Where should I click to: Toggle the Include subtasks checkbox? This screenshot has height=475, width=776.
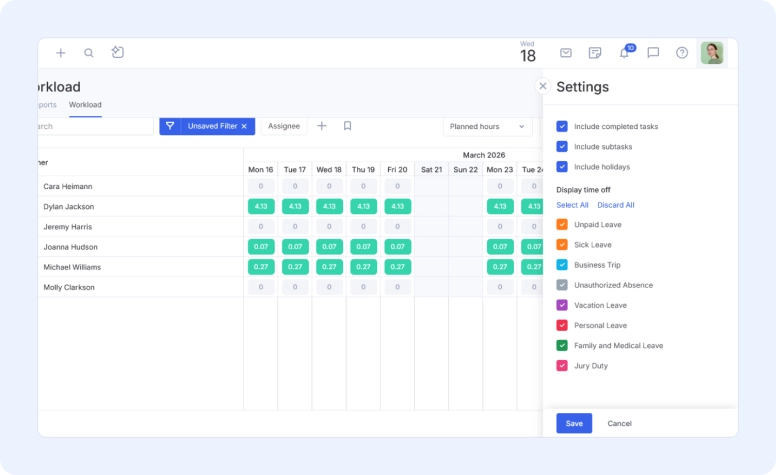[562, 147]
